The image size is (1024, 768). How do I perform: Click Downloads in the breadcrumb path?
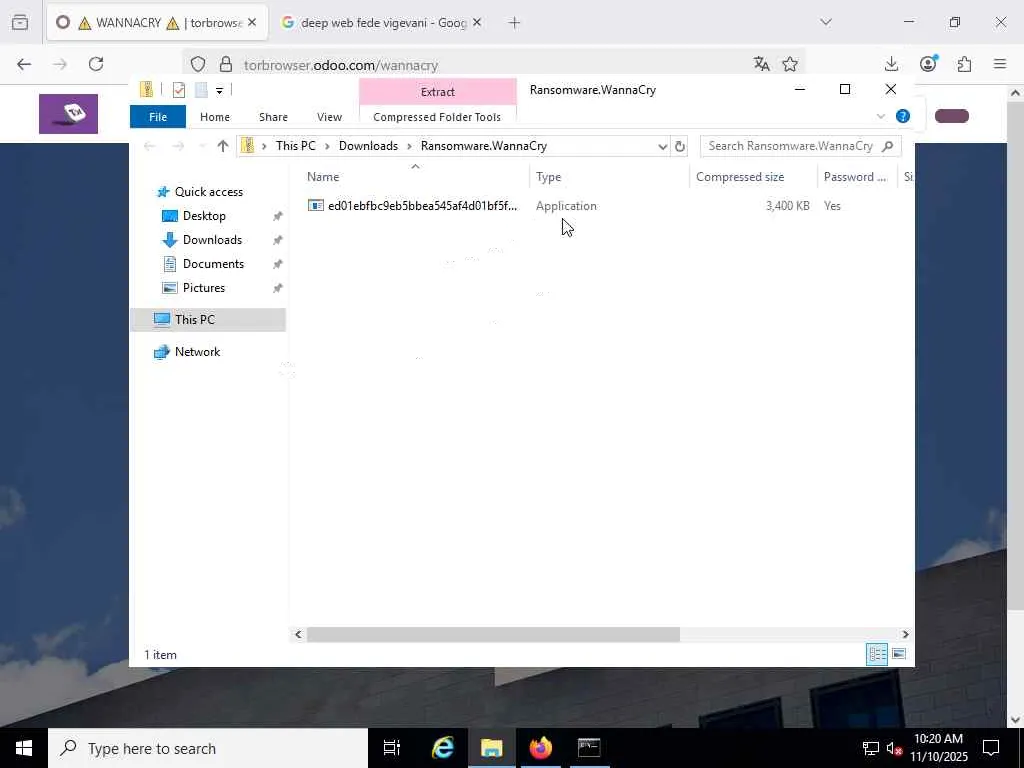368,146
